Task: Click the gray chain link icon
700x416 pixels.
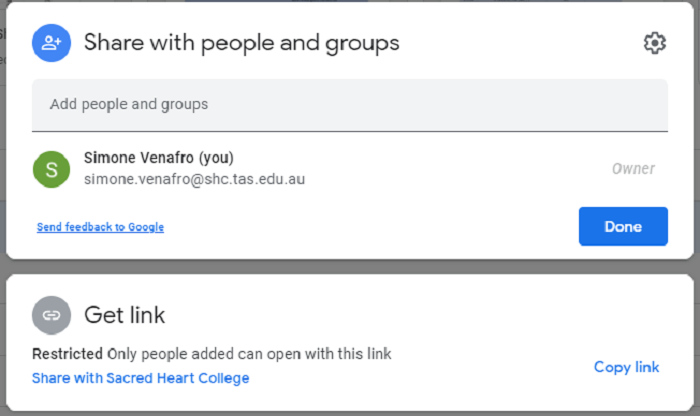Action: point(51,315)
